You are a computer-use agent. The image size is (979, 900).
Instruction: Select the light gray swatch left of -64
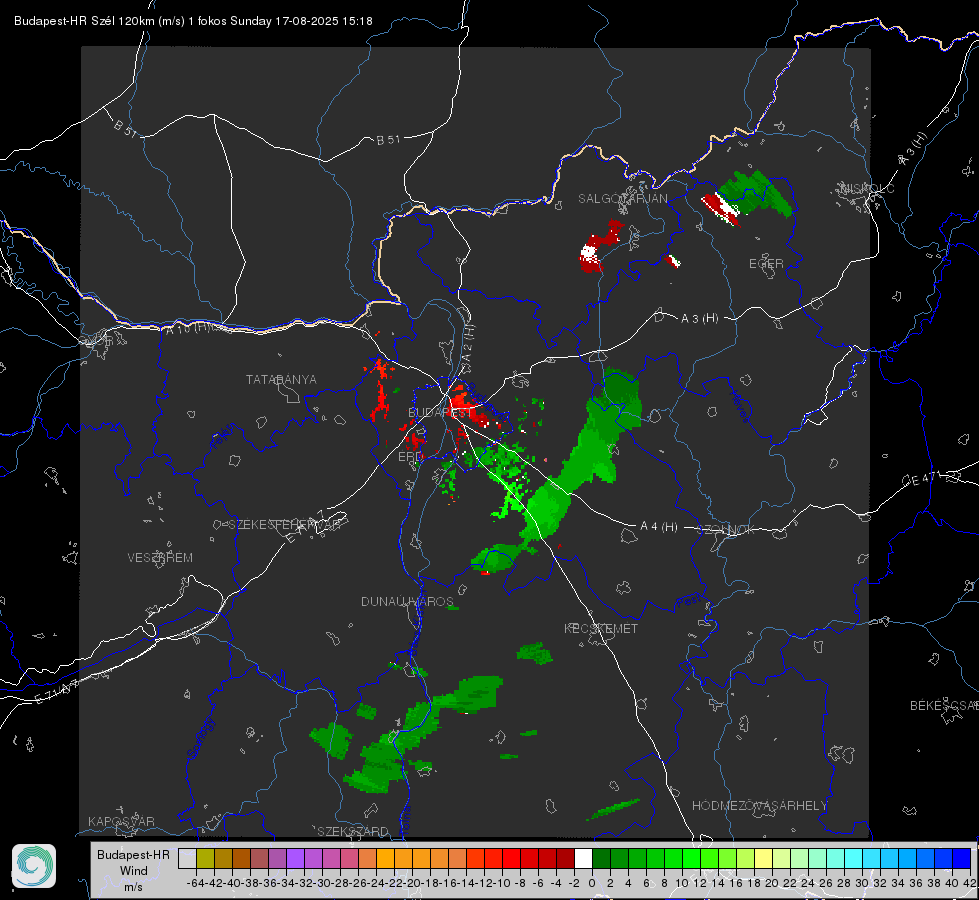click(187, 858)
